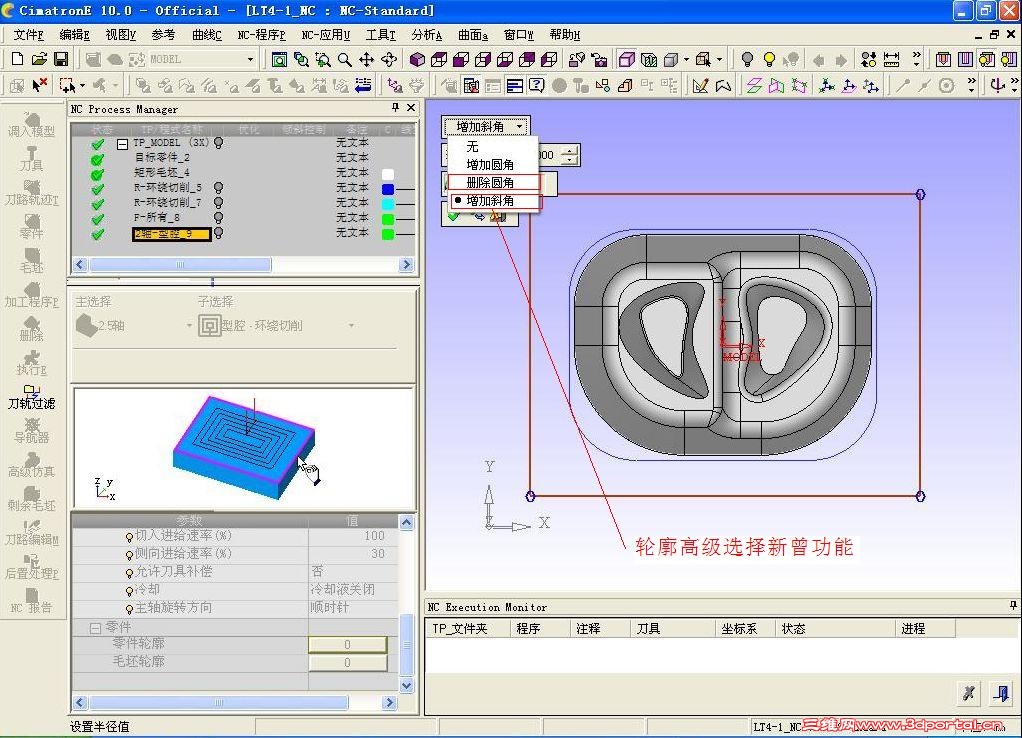Screen dimensions: 1022x738
Task: Create a new file with the blank page icon
Action: (x=18, y=59)
